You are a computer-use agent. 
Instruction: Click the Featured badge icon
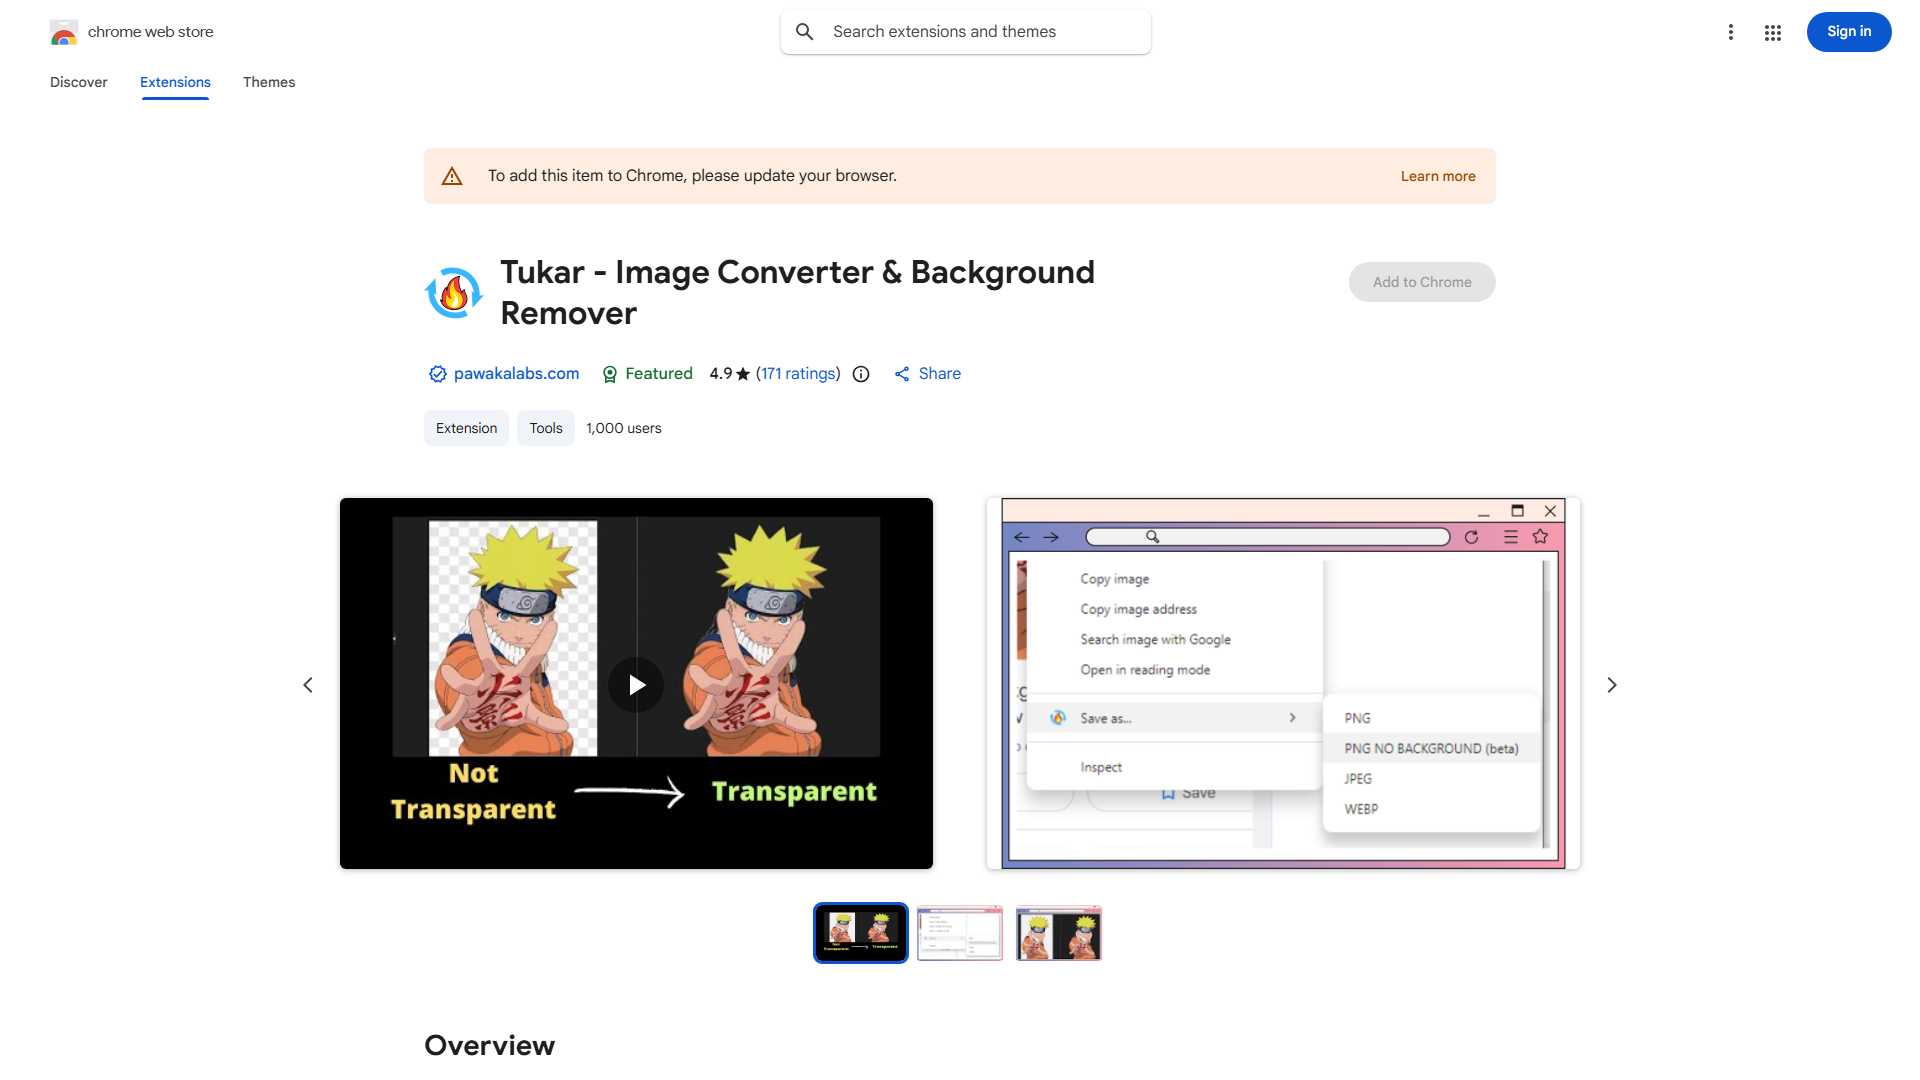pyautogui.click(x=610, y=373)
